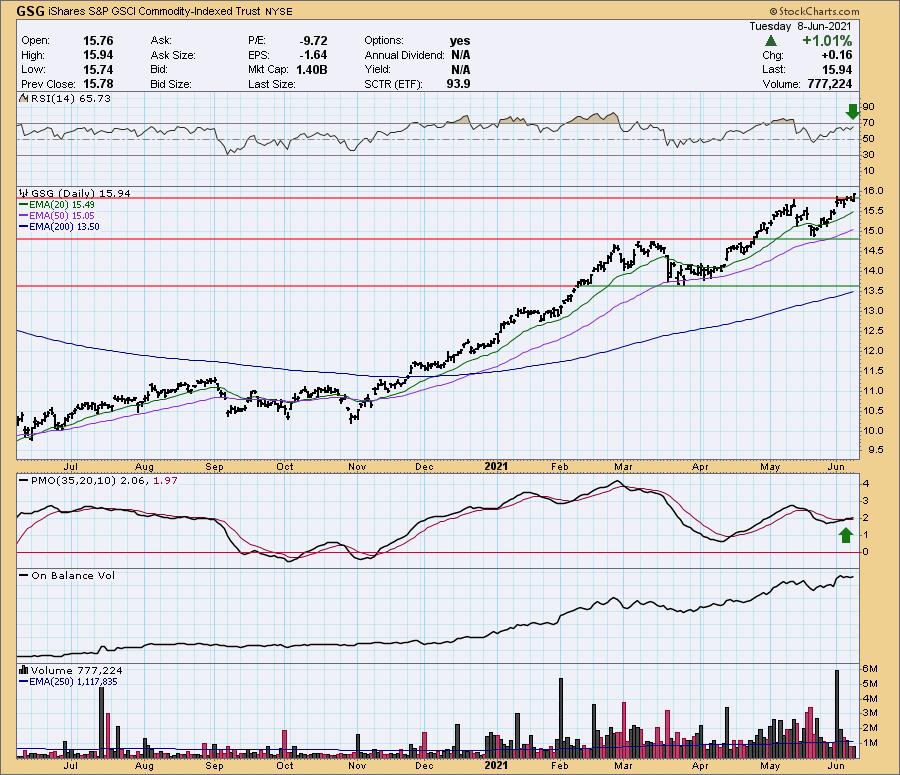This screenshot has width=900, height=775.
Task: Click the 13.5 price axis label
Action: 873,290
